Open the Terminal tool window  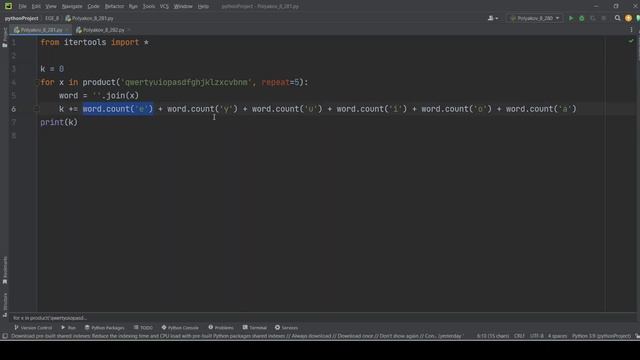pyautogui.click(x=255, y=328)
